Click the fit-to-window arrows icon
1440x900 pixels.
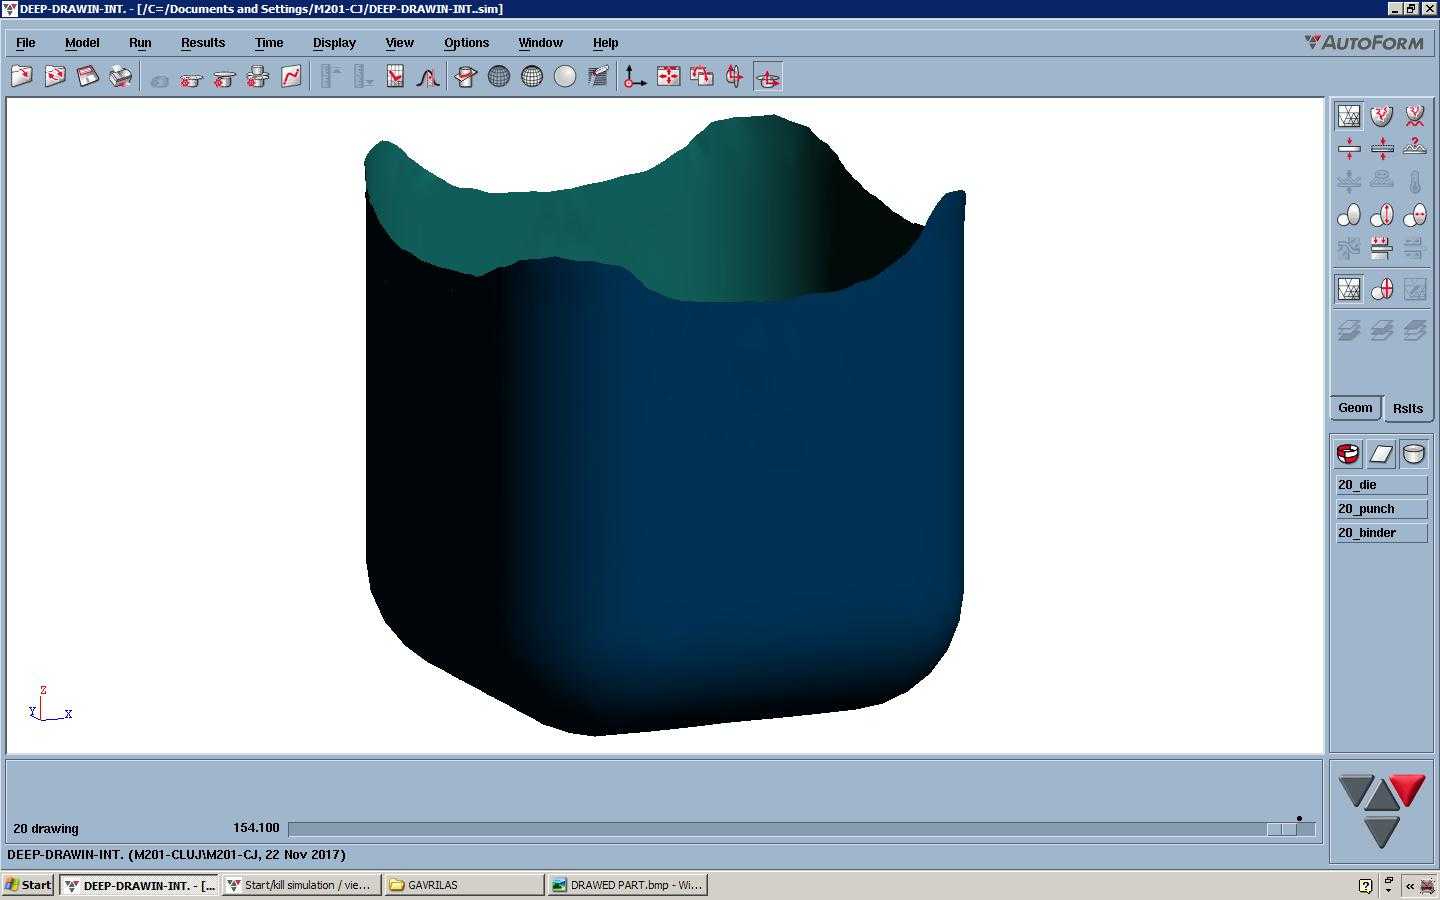tap(668, 77)
